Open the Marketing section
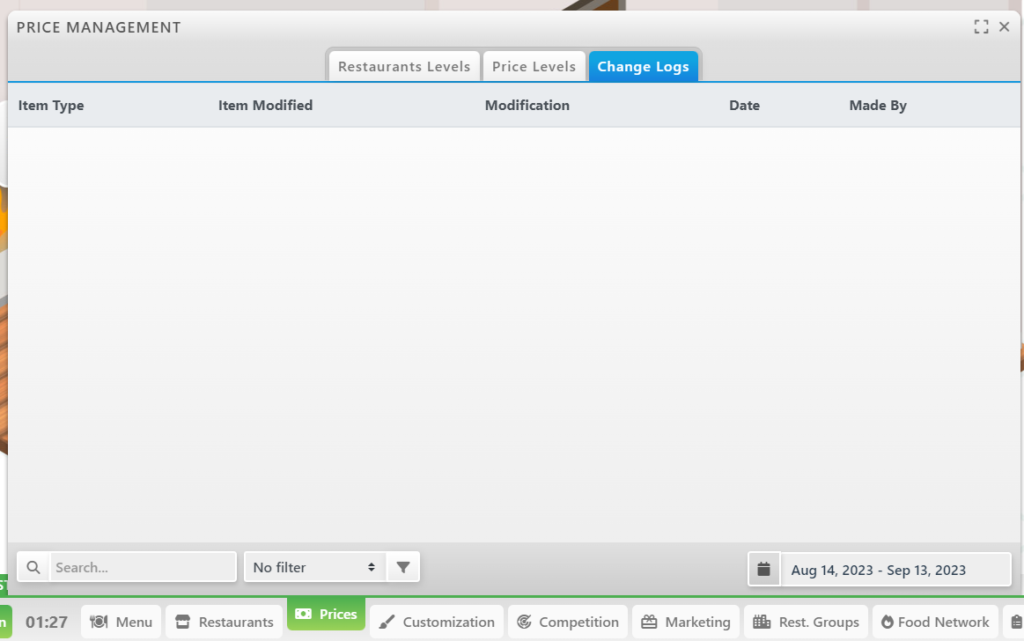 pos(686,622)
